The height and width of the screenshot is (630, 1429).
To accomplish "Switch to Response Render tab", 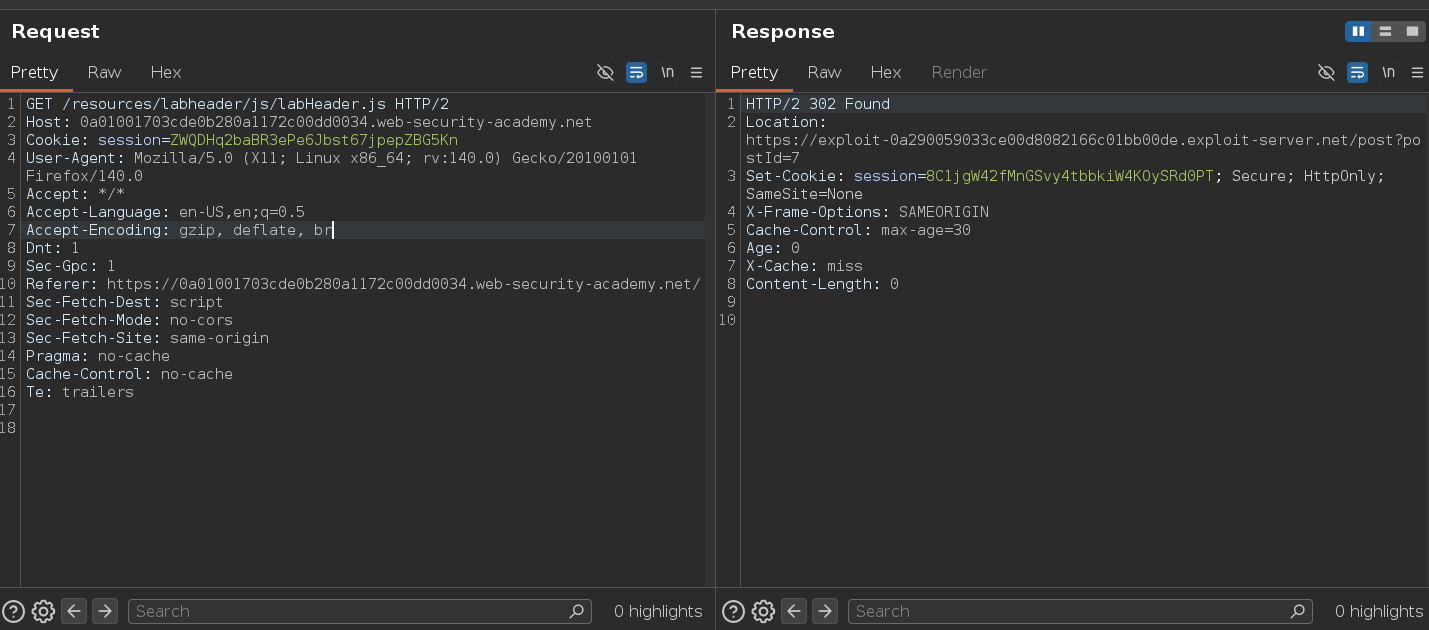I will pos(959,72).
